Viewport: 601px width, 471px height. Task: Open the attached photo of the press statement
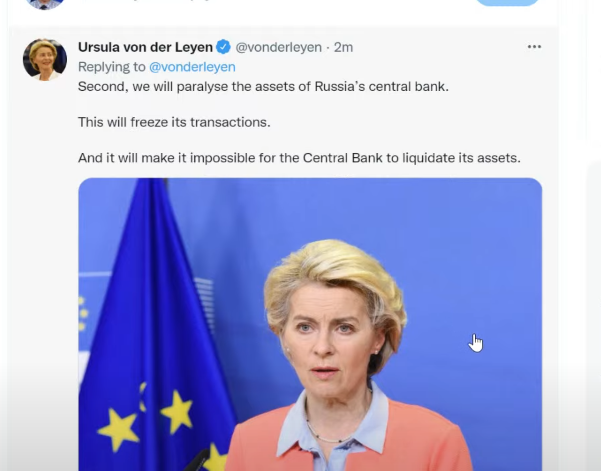coord(310,324)
